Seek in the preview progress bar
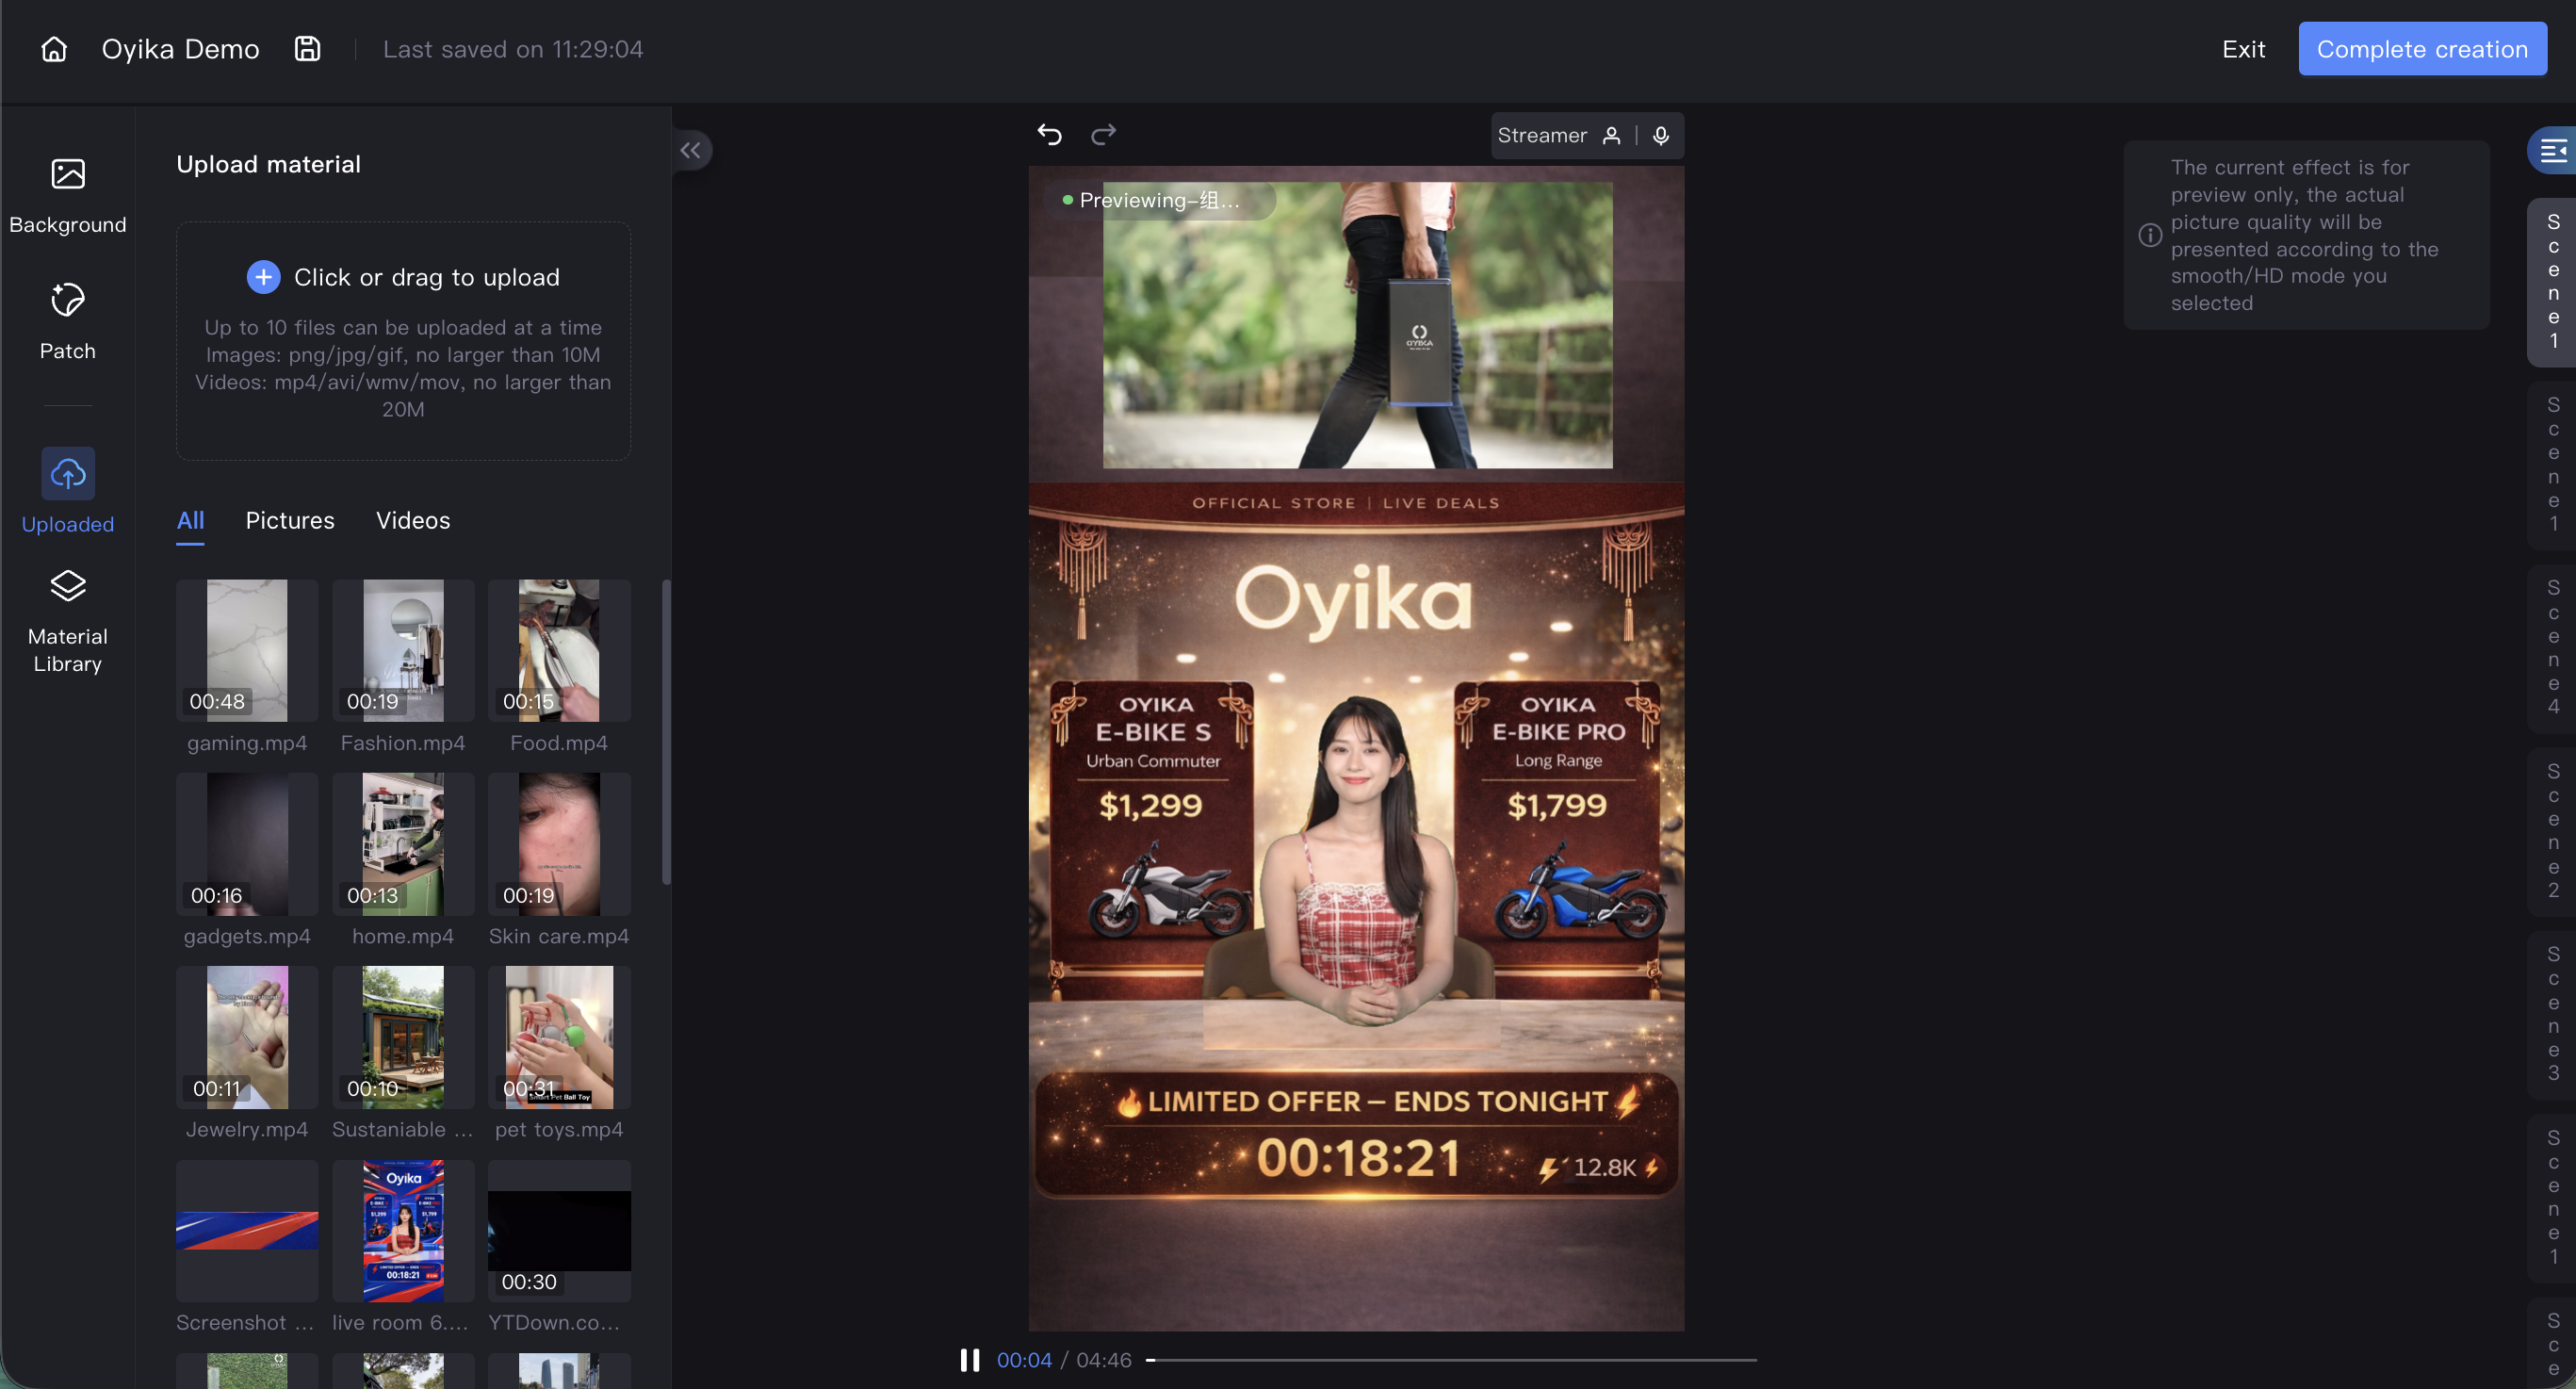Screen dimensions: 2576x1389 (1451, 1360)
